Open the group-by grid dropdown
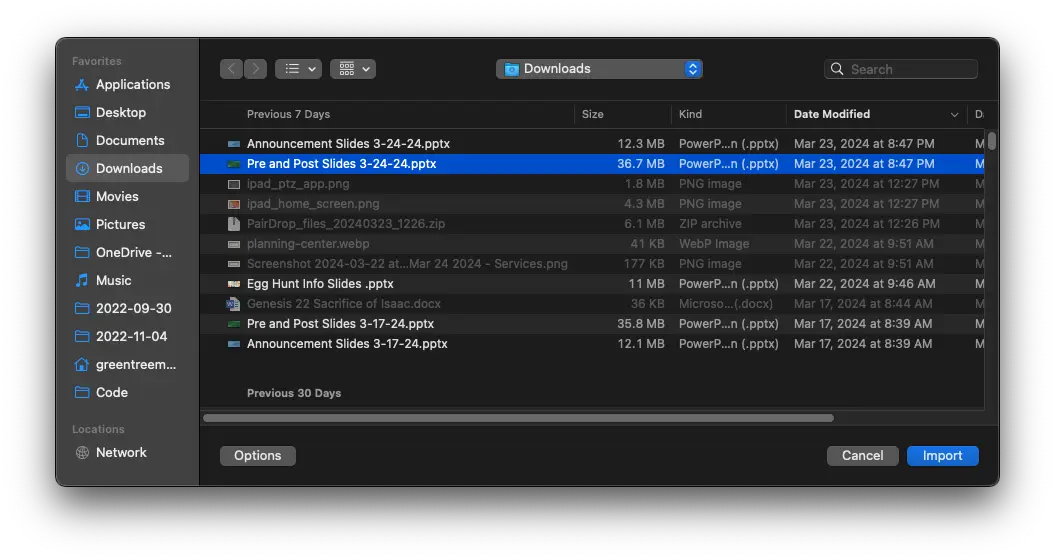The height and width of the screenshot is (560, 1055). [x=352, y=69]
